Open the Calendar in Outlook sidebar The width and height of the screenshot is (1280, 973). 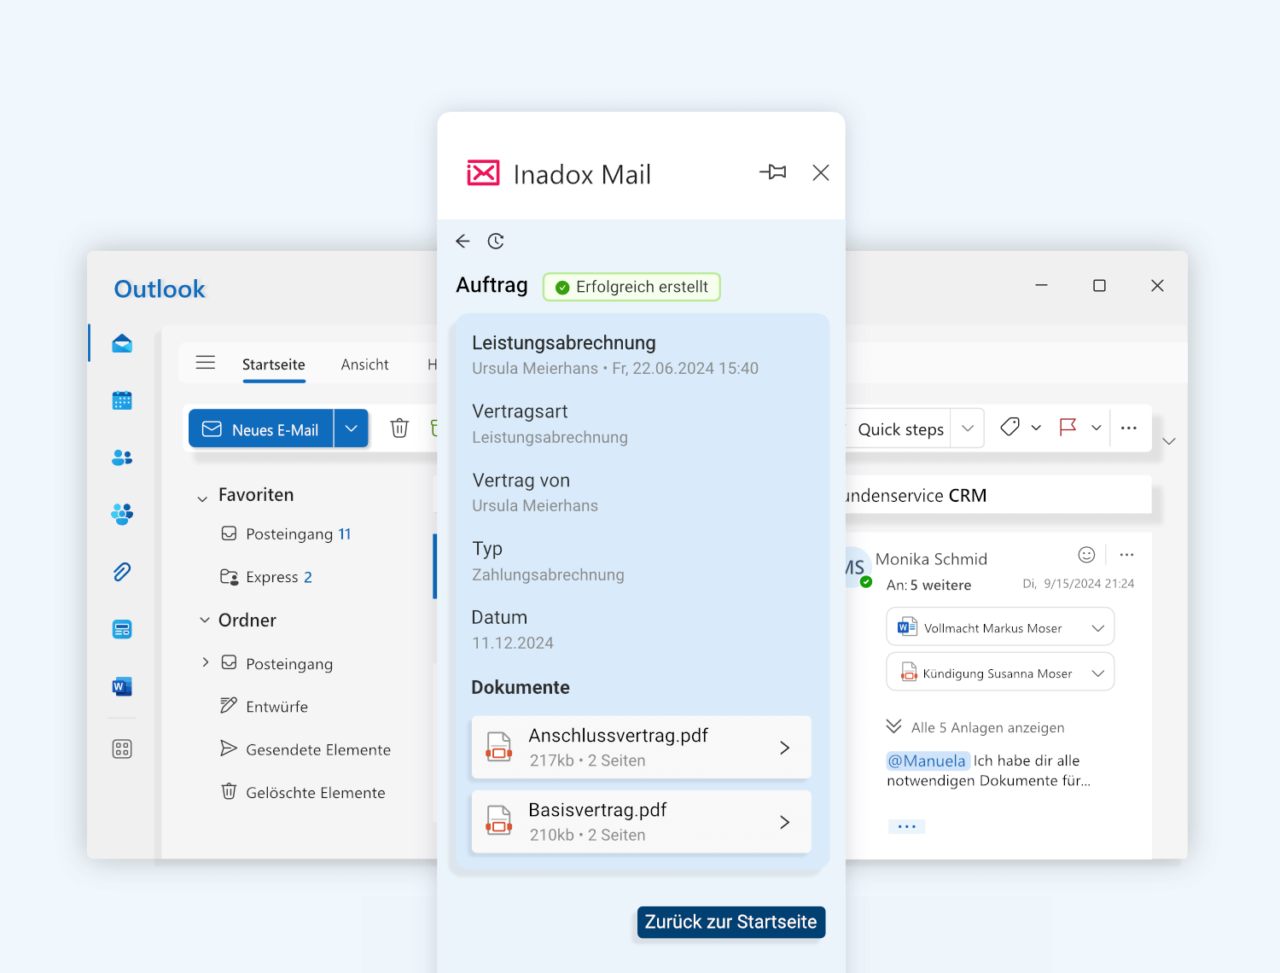pos(122,400)
